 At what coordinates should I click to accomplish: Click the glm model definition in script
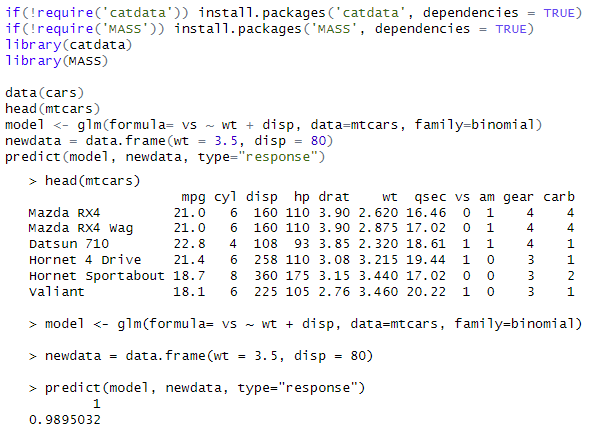coord(273,125)
